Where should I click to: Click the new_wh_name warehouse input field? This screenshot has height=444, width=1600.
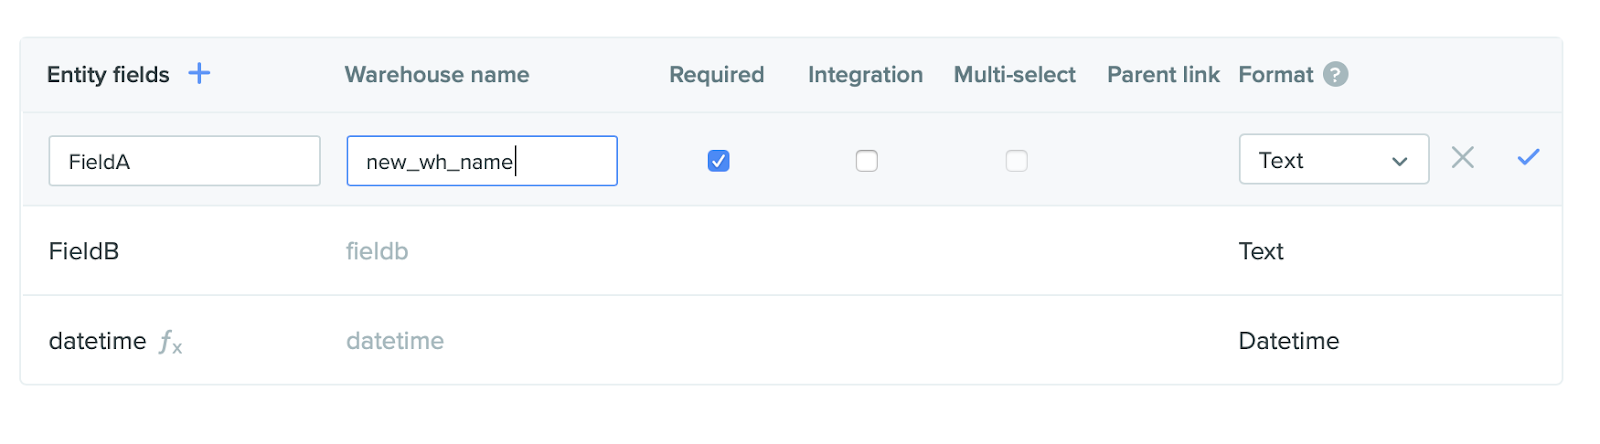[482, 161]
